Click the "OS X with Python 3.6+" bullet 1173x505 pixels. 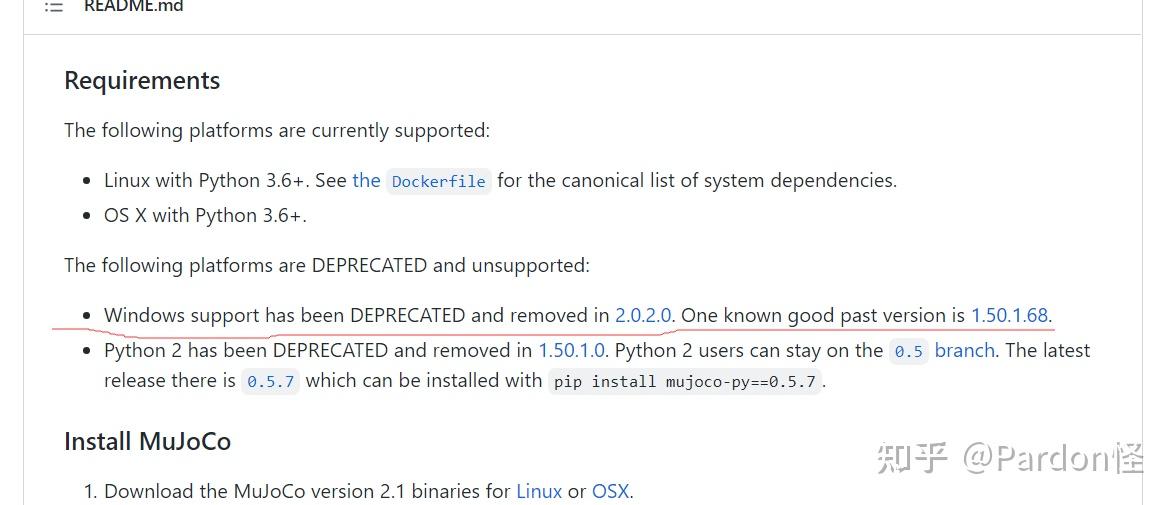(x=205, y=215)
